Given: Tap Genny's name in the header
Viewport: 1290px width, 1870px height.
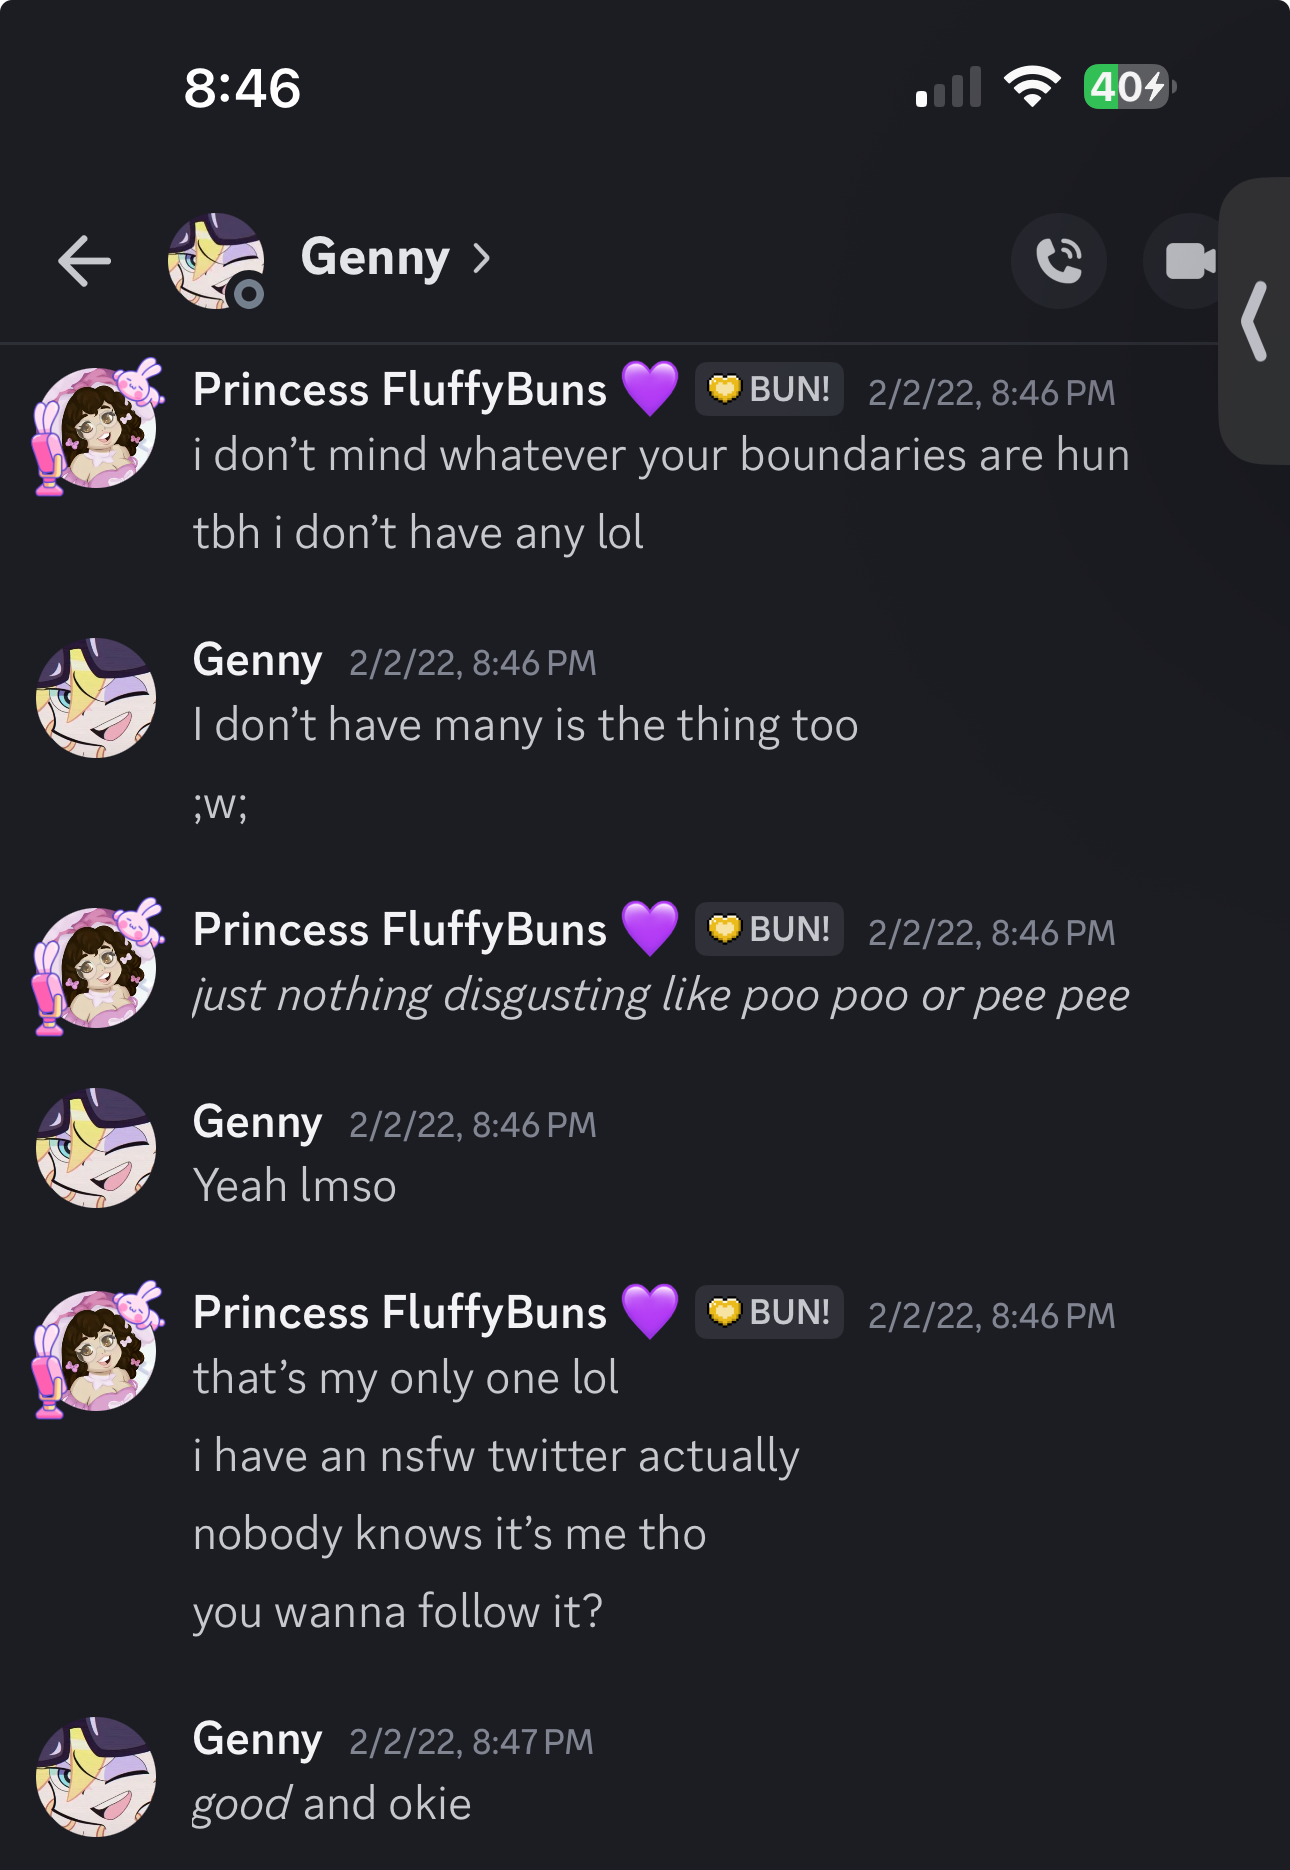Looking at the screenshot, I should point(375,258).
